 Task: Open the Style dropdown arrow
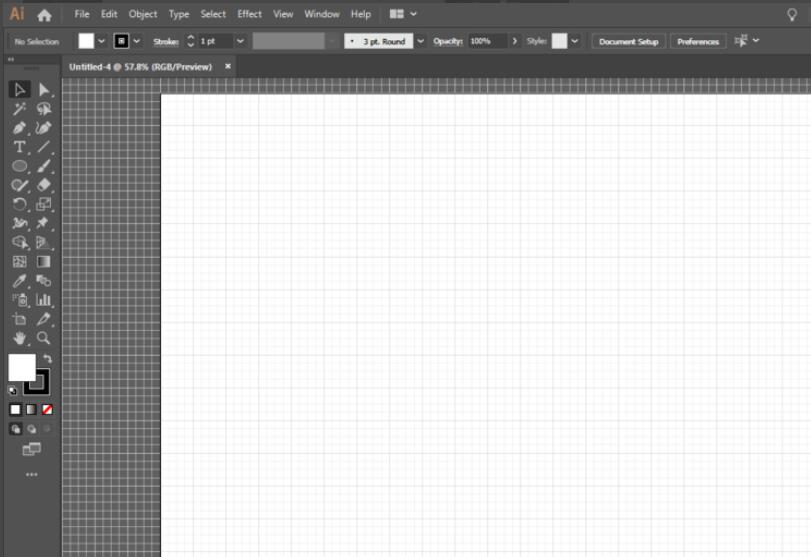[x=575, y=41]
